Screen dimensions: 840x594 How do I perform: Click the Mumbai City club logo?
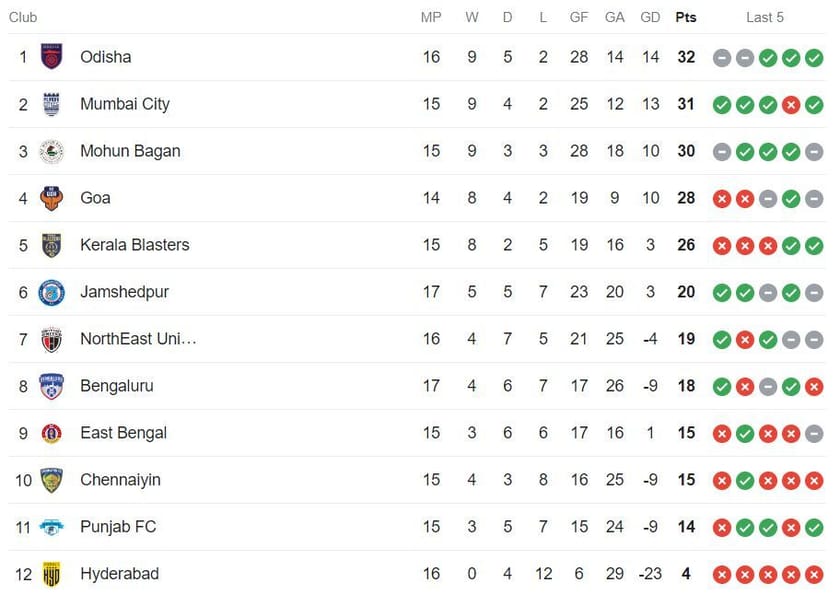pyautogui.click(x=51, y=104)
